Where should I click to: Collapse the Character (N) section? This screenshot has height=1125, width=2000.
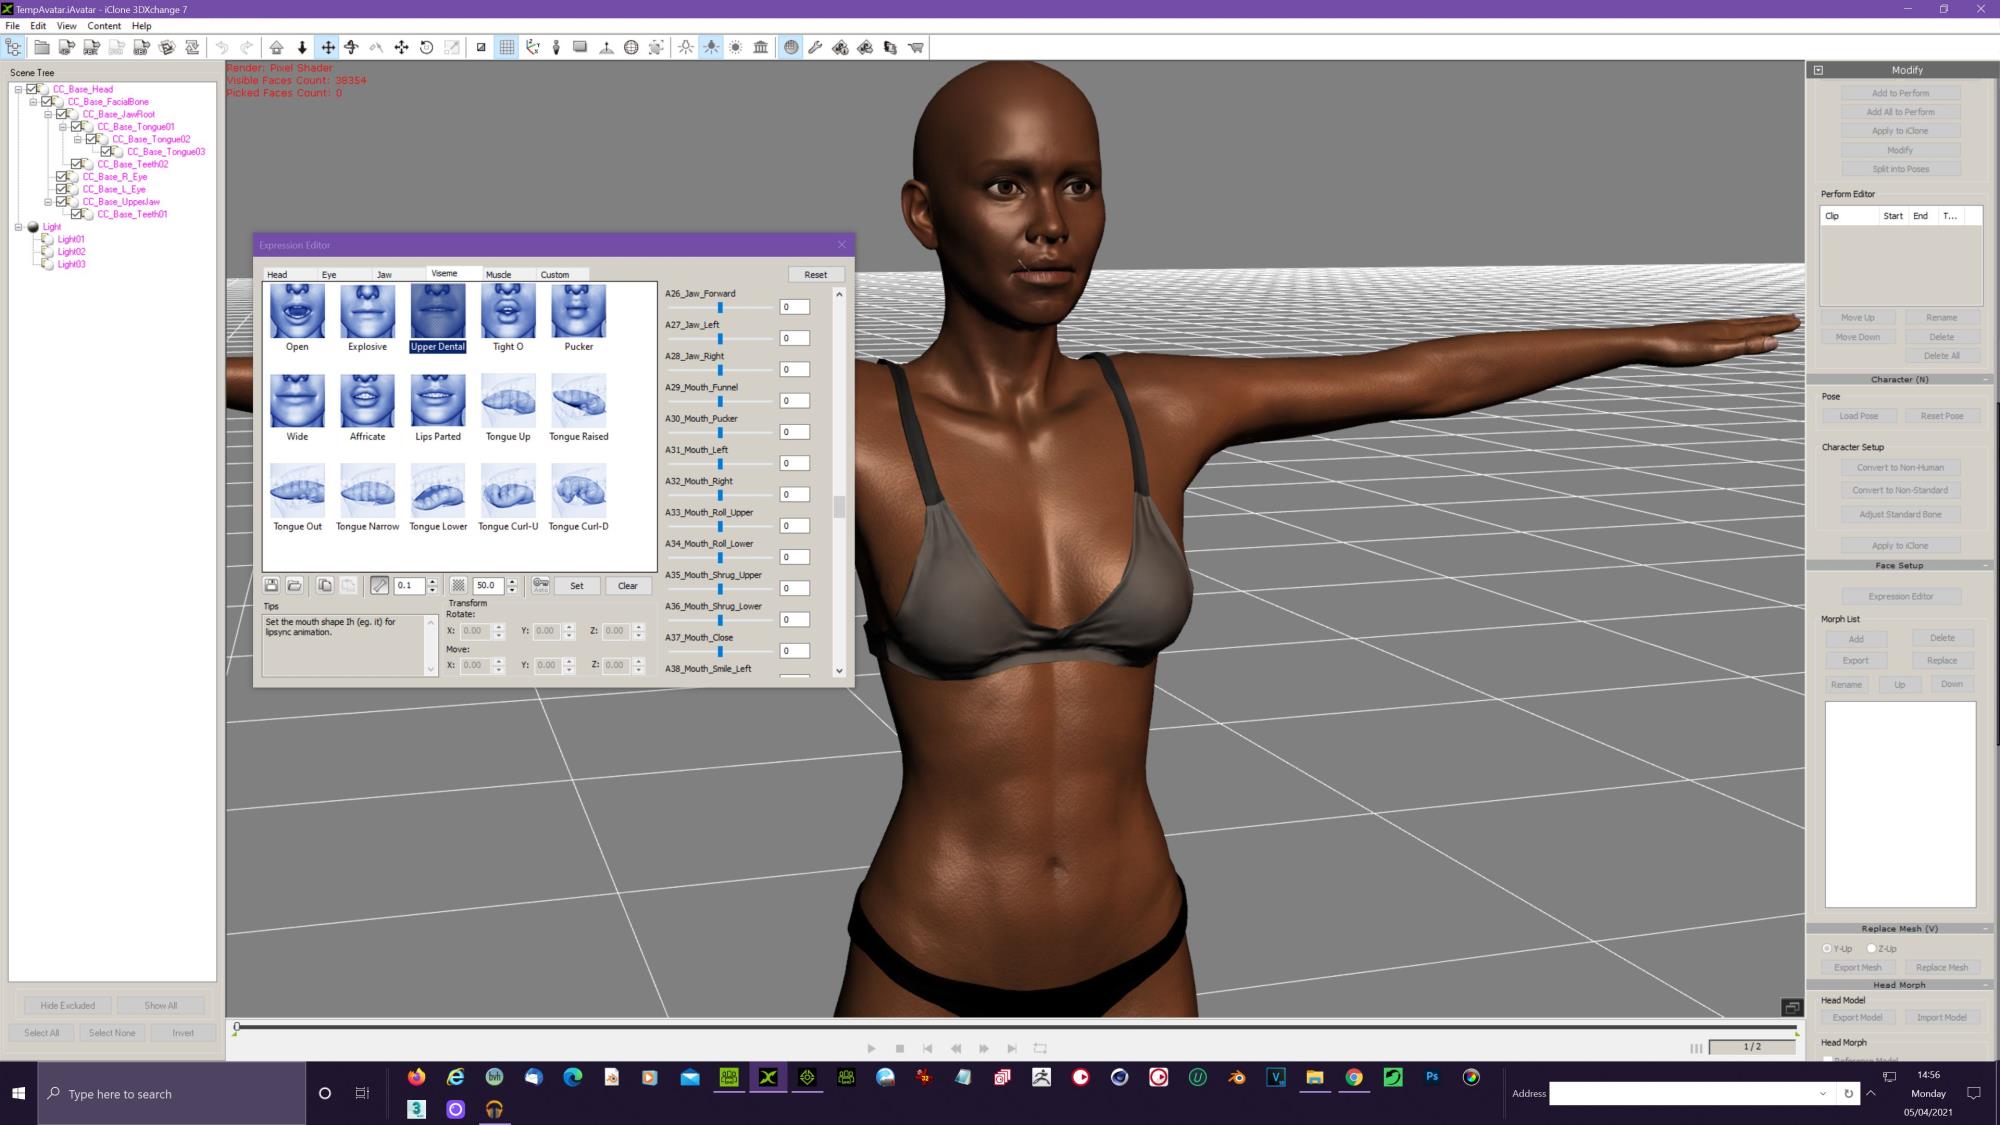click(1986, 379)
